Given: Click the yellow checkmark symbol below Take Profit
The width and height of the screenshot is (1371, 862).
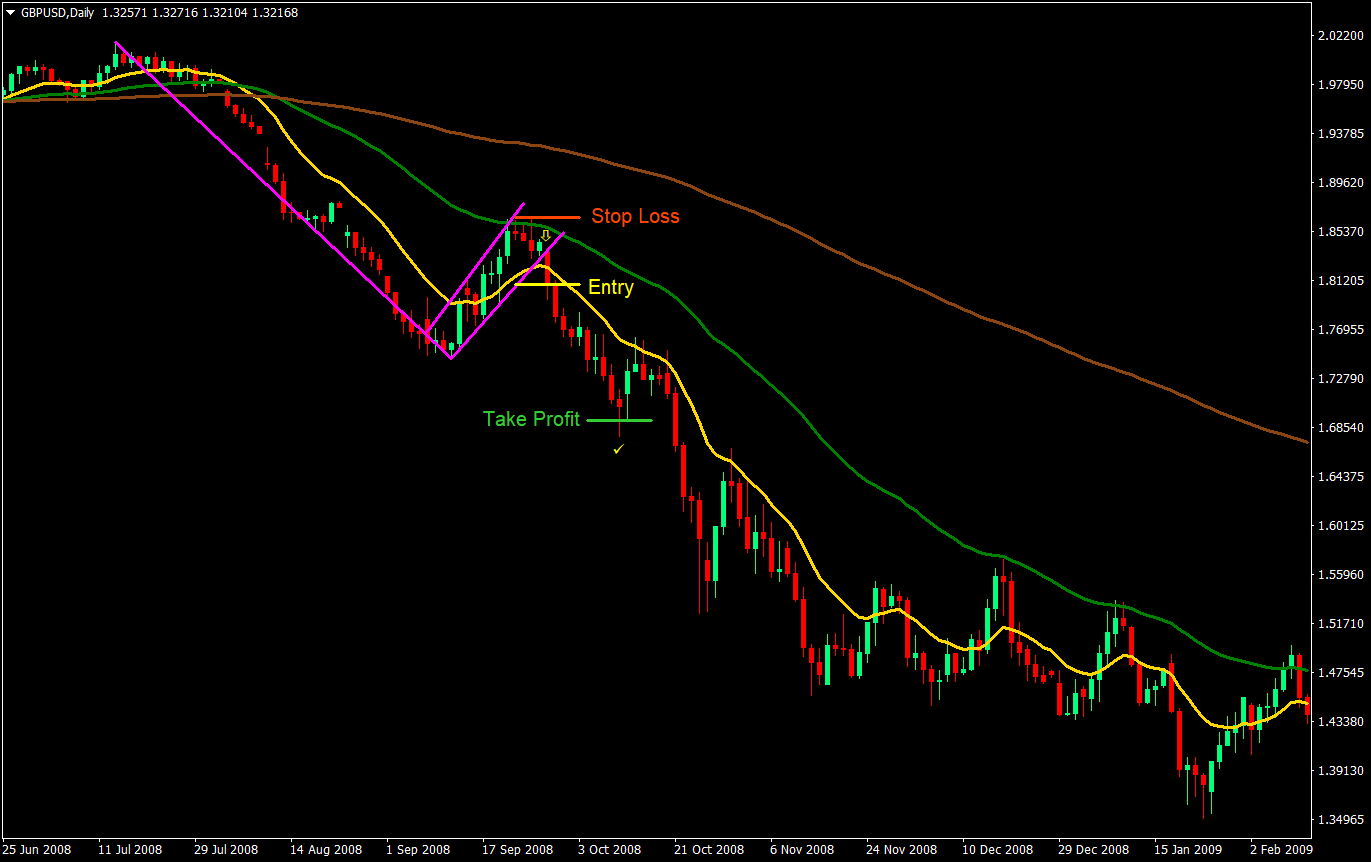Looking at the screenshot, I should 618,448.
